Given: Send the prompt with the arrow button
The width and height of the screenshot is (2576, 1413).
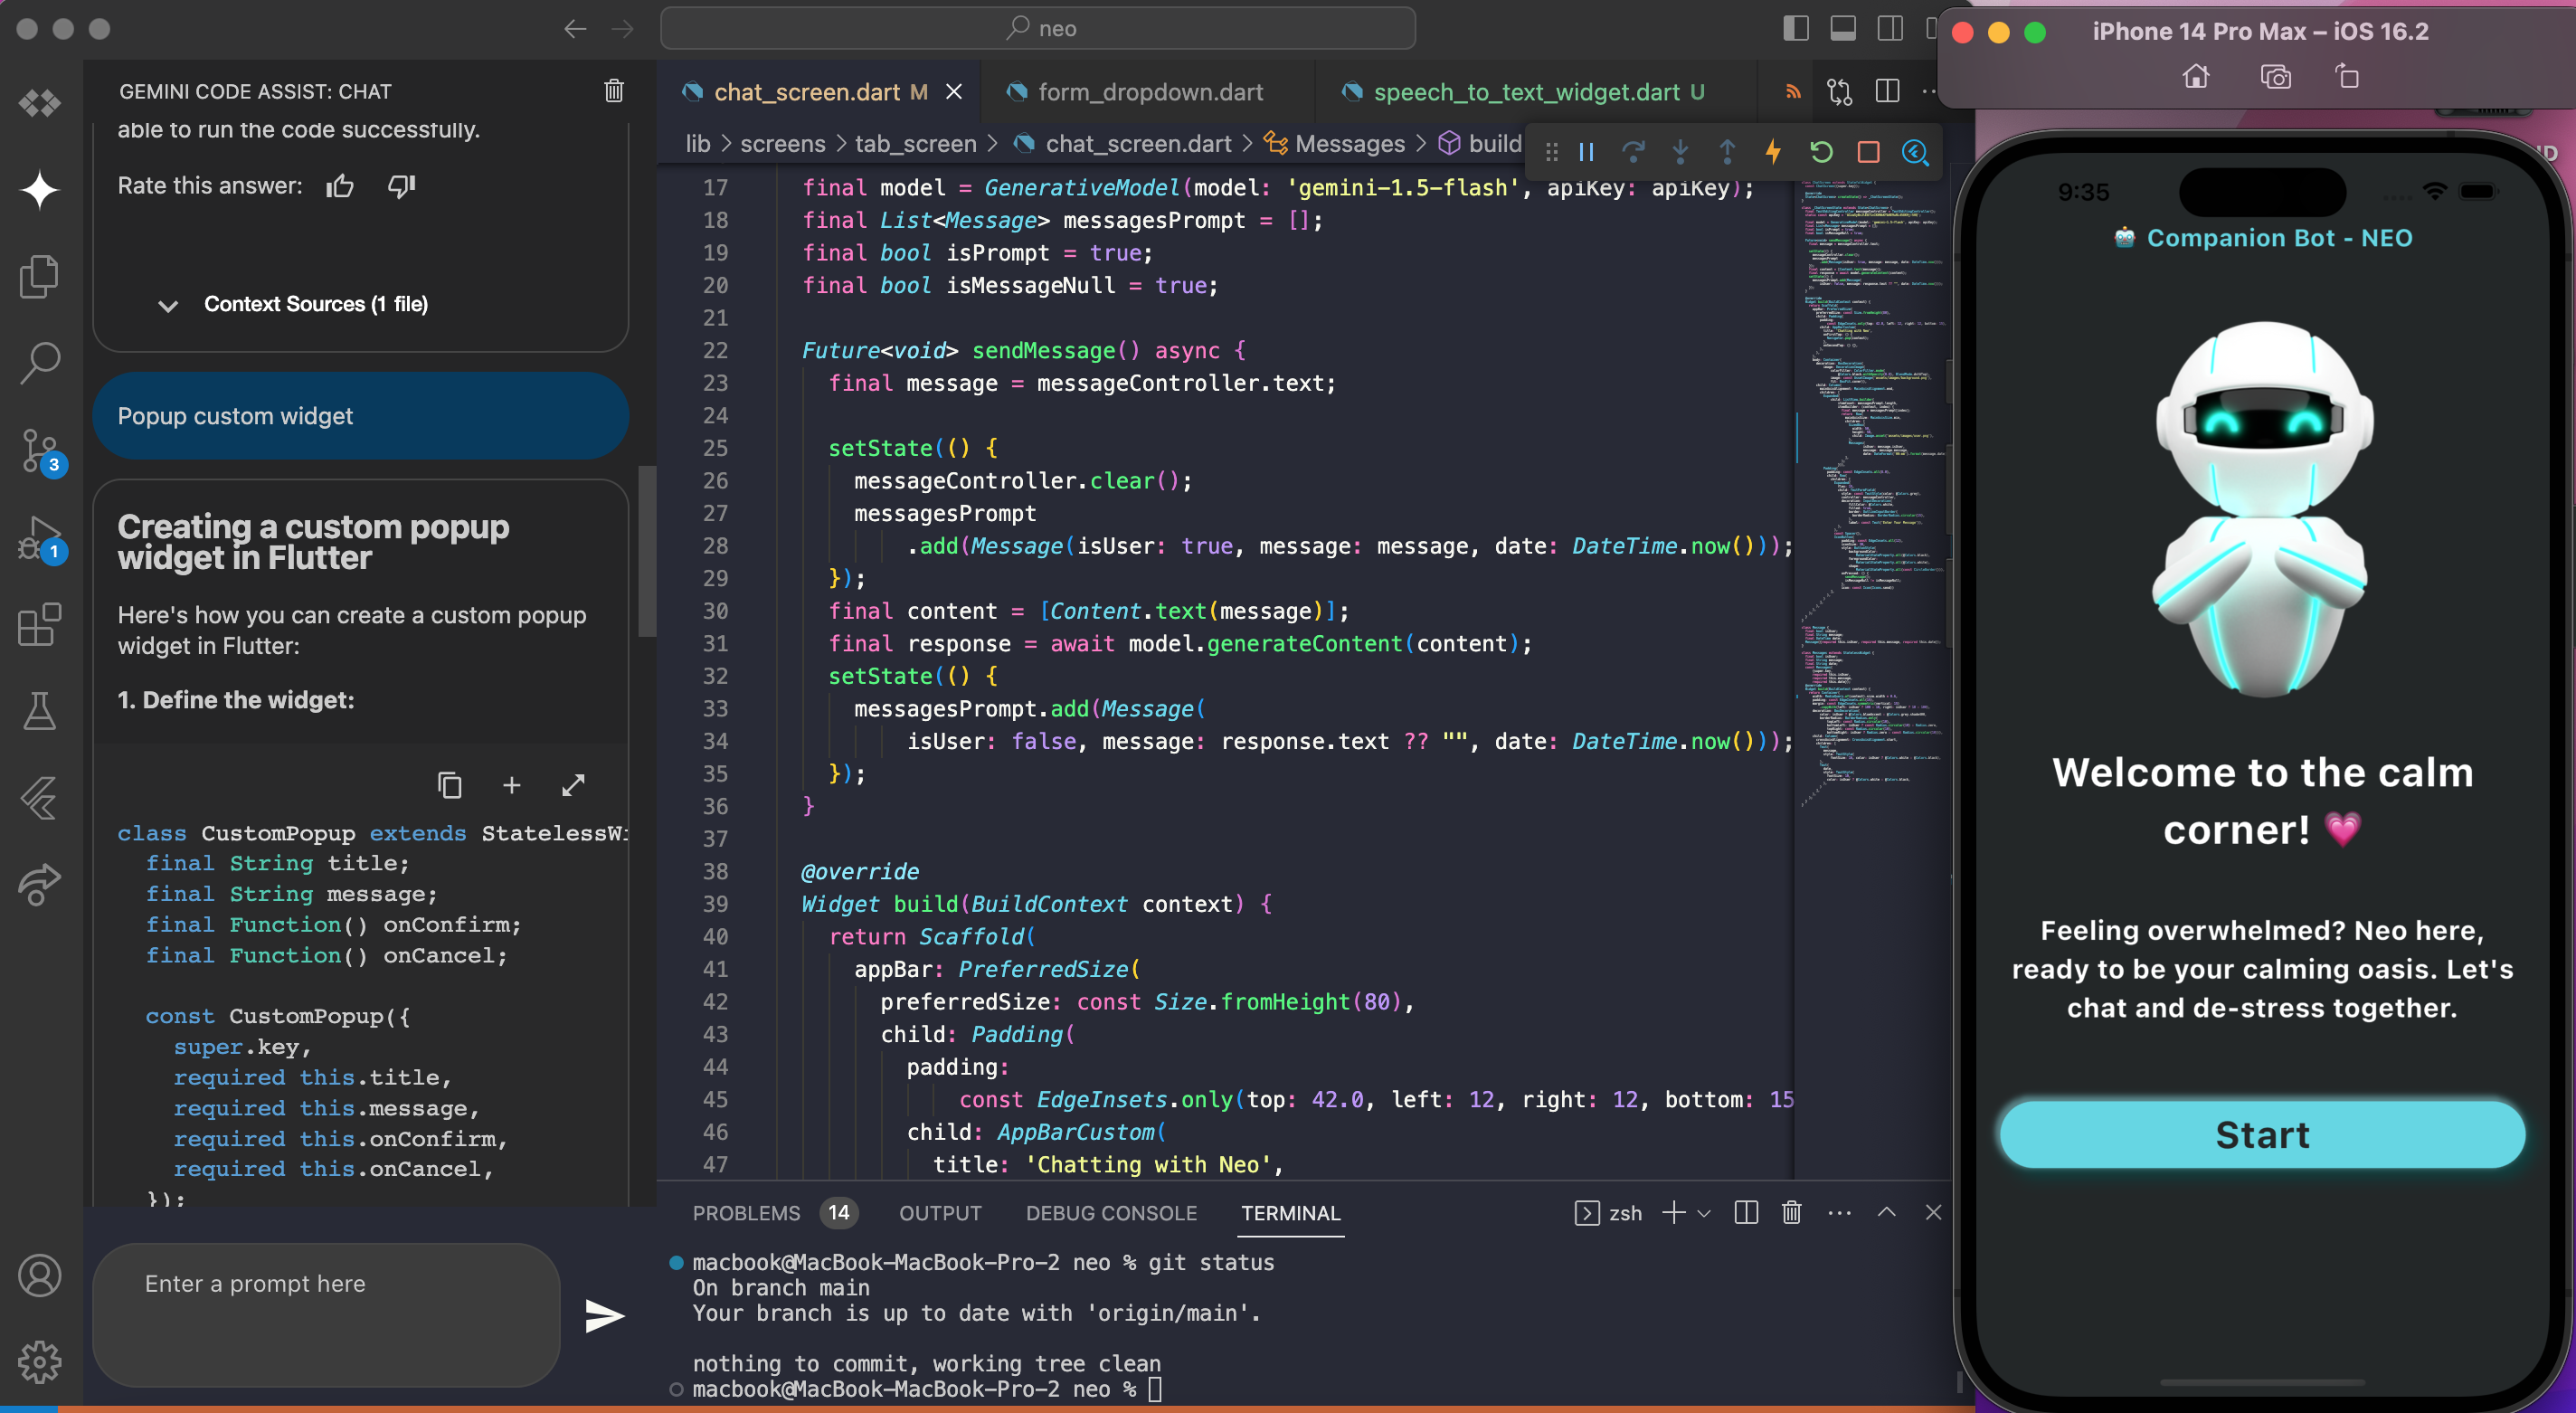Looking at the screenshot, I should [x=604, y=1315].
